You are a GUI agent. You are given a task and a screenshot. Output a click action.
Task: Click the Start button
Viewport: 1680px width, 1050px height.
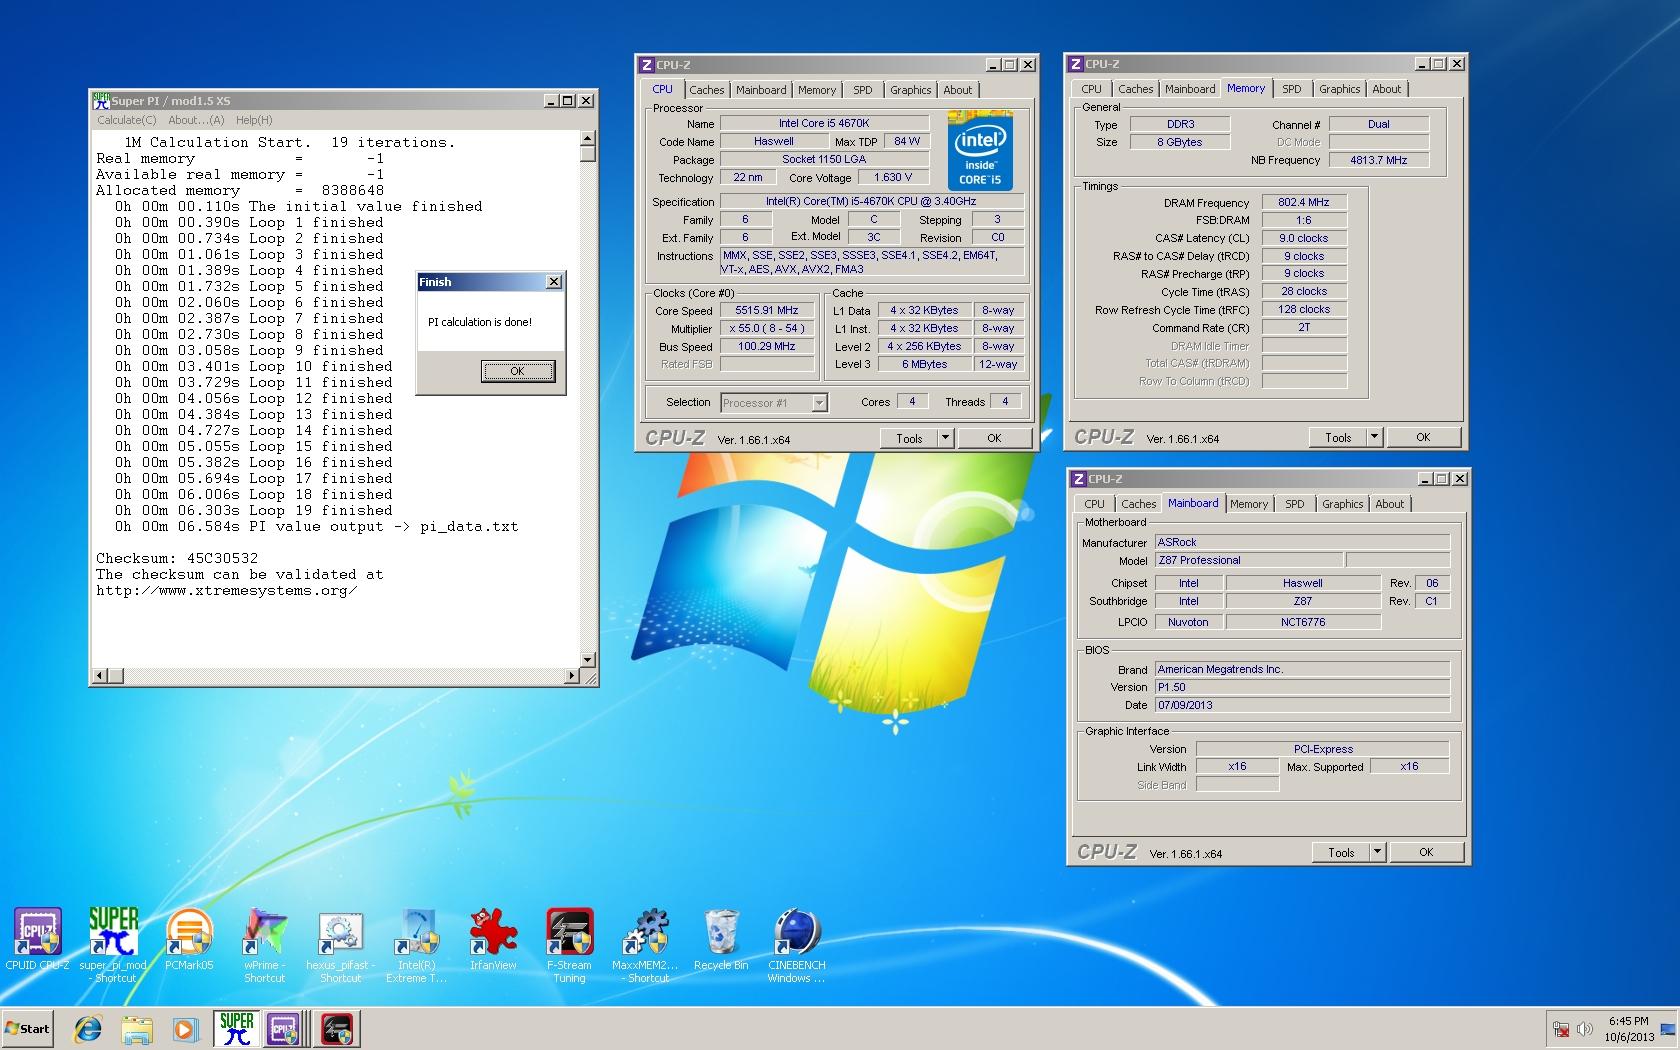click(28, 1029)
